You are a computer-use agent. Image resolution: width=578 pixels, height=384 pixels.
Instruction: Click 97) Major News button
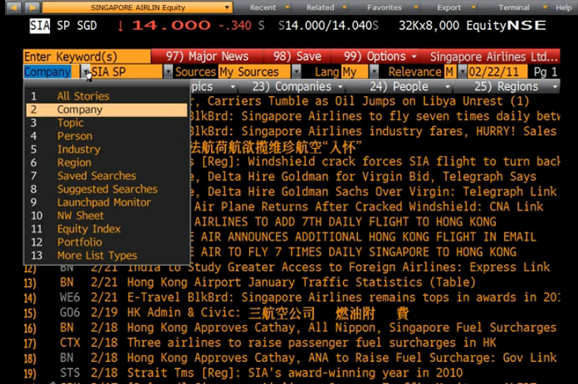coord(207,56)
